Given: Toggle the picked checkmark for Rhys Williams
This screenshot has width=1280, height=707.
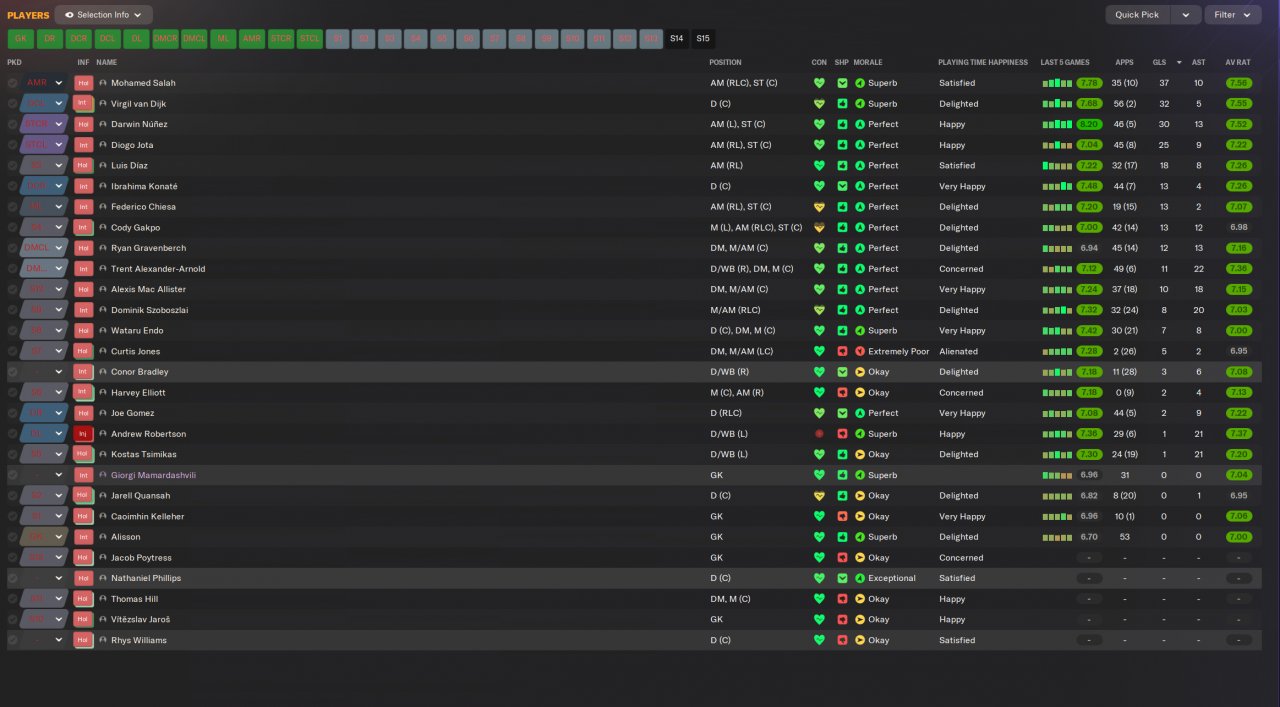Looking at the screenshot, I should pos(13,640).
